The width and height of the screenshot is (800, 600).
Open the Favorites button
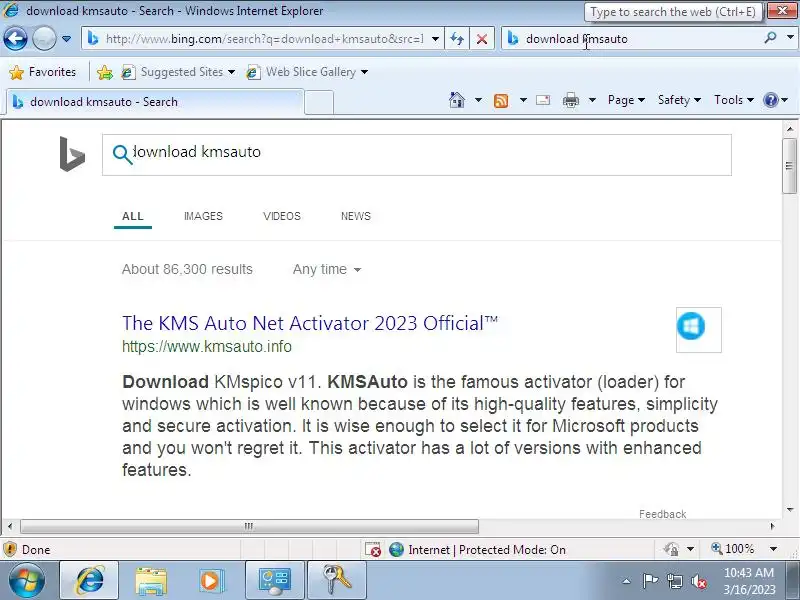pos(43,72)
